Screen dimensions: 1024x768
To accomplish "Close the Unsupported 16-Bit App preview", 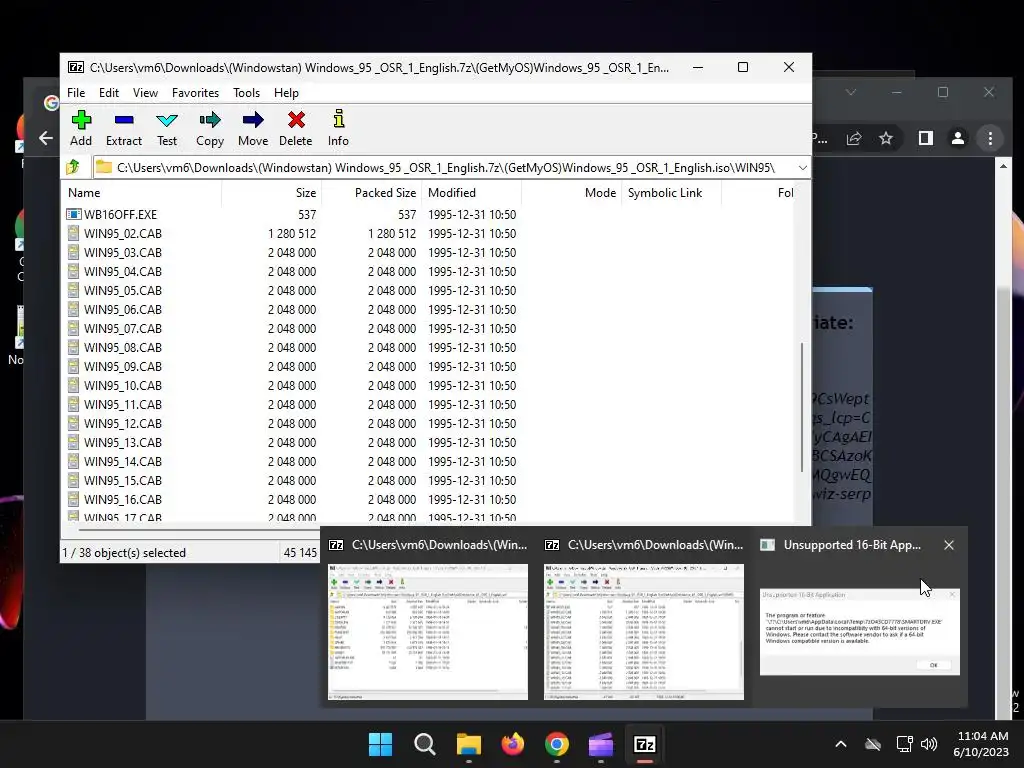I will (949, 545).
